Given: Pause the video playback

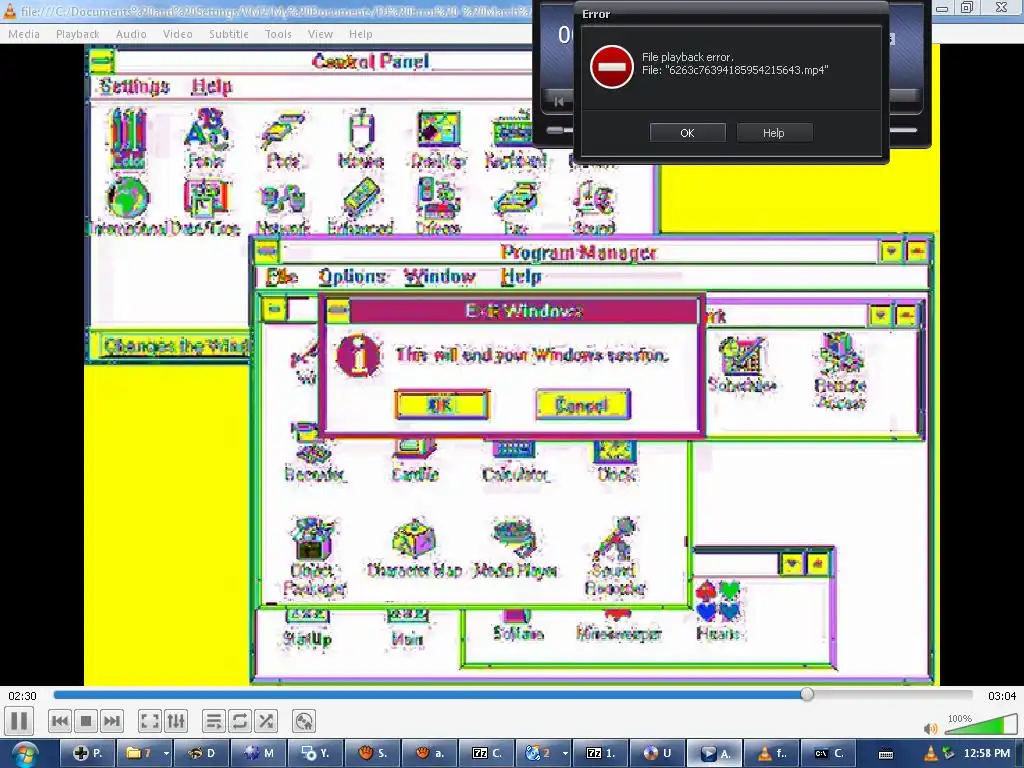Looking at the screenshot, I should (x=20, y=722).
